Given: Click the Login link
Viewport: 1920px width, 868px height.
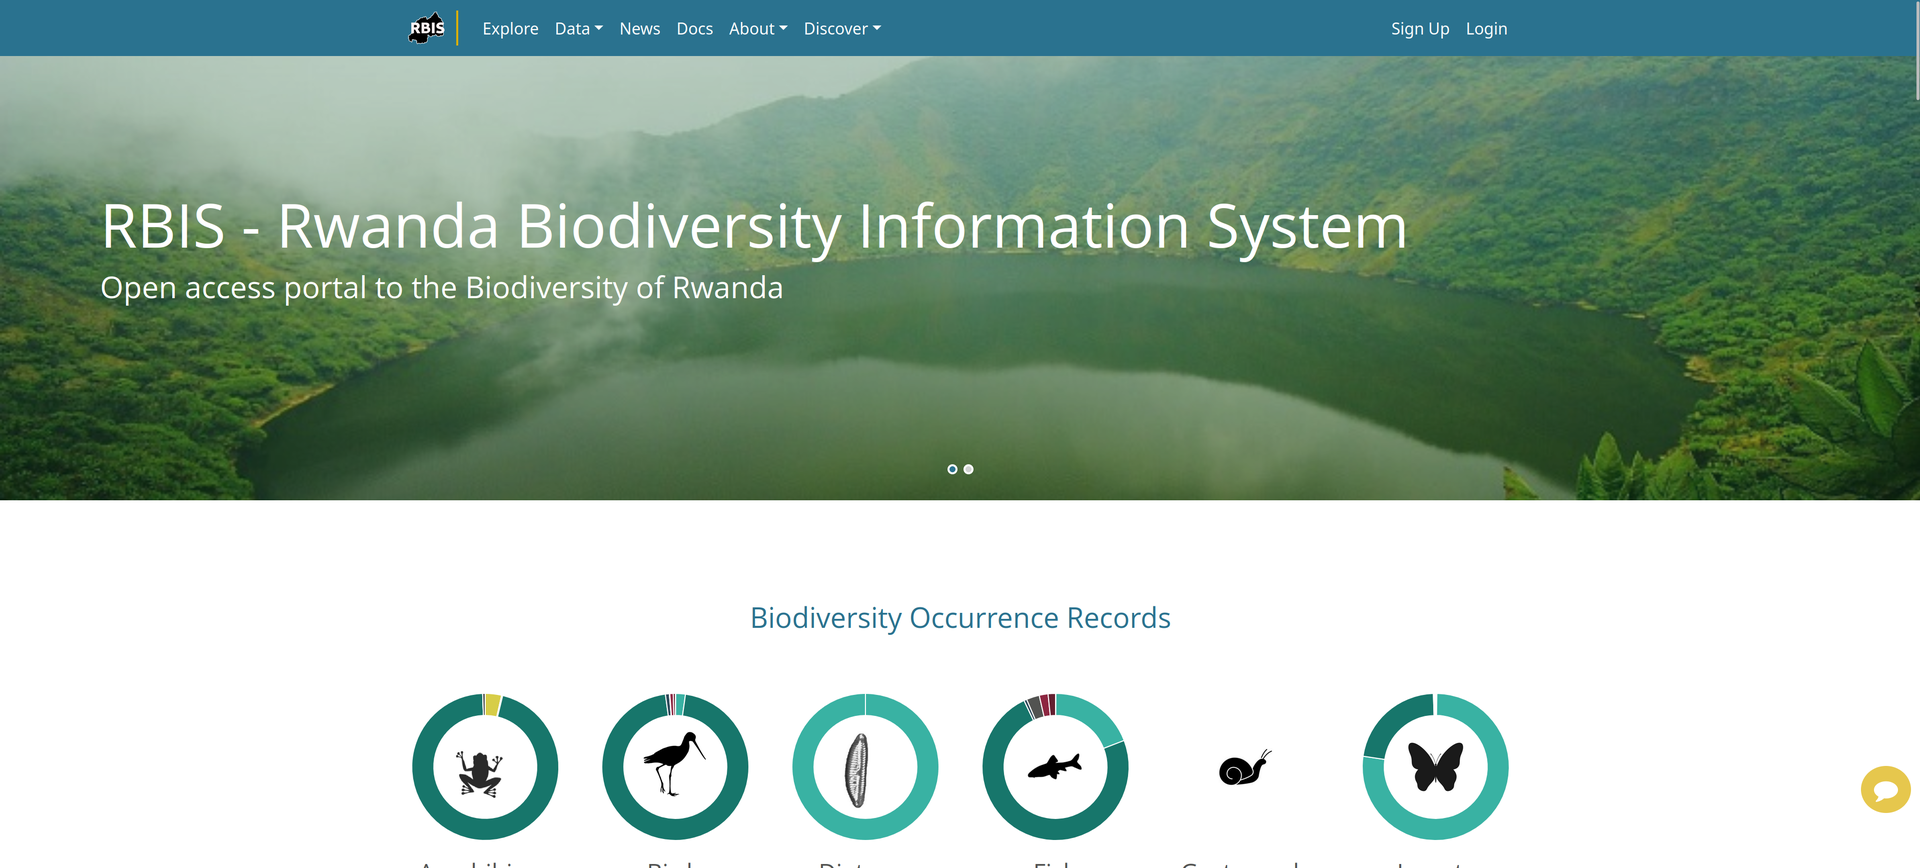Looking at the screenshot, I should pyautogui.click(x=1486, y=29).
